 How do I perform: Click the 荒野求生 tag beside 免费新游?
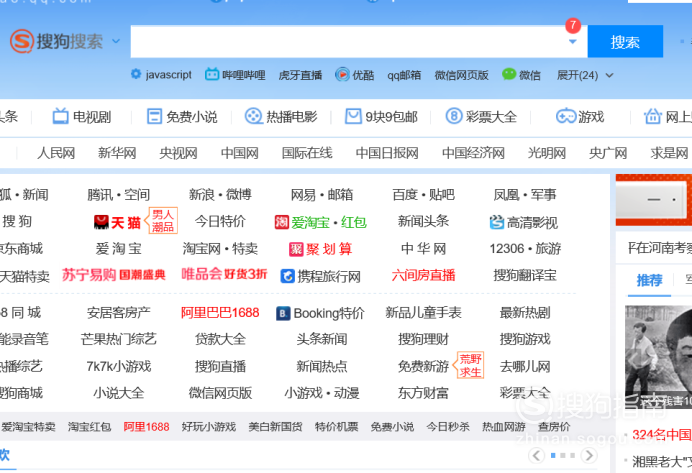470,365
